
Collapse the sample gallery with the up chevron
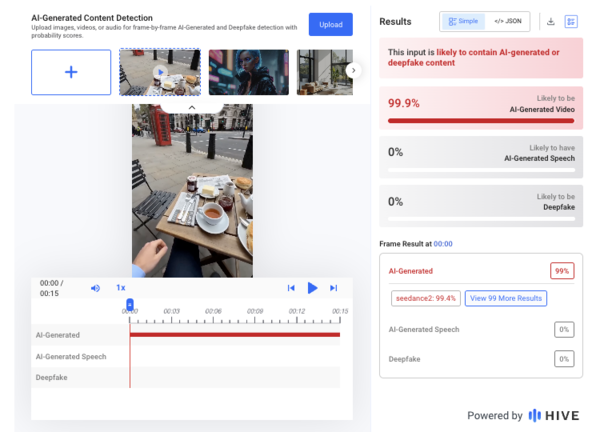192,108
